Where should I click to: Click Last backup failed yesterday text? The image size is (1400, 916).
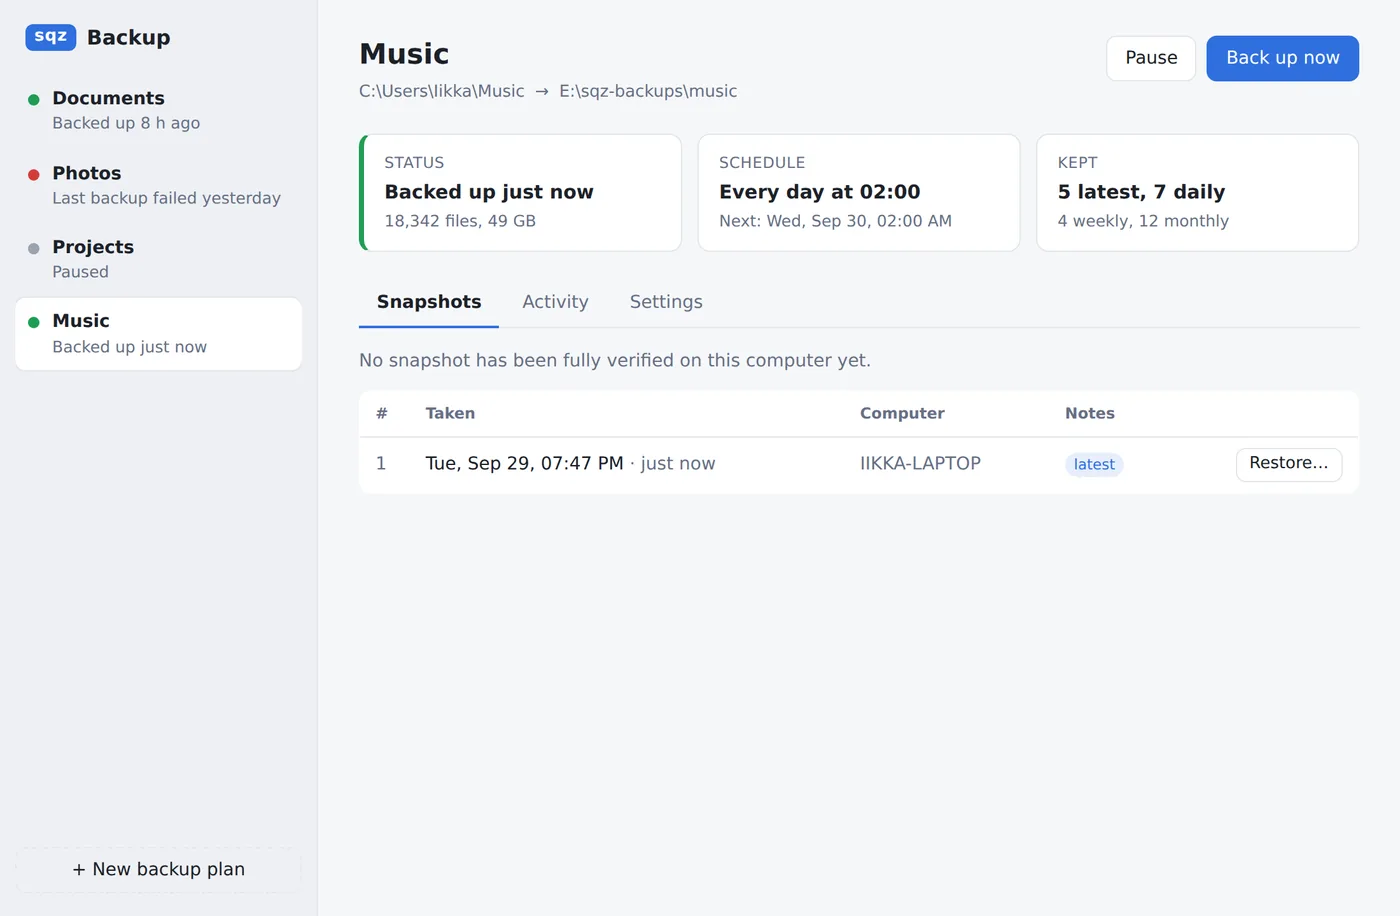[x=166, y=198]
